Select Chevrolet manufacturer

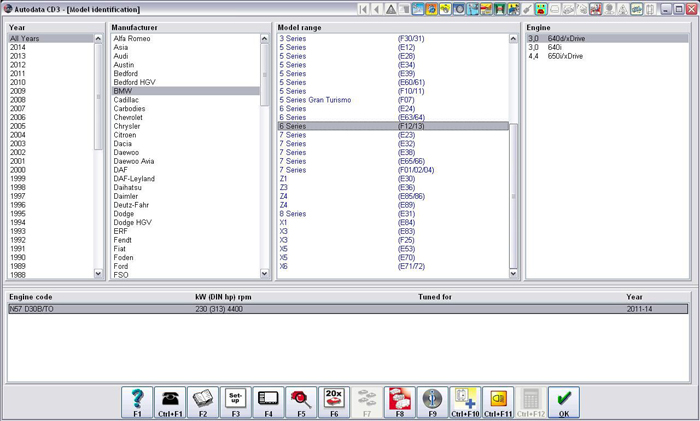(128, 117)
